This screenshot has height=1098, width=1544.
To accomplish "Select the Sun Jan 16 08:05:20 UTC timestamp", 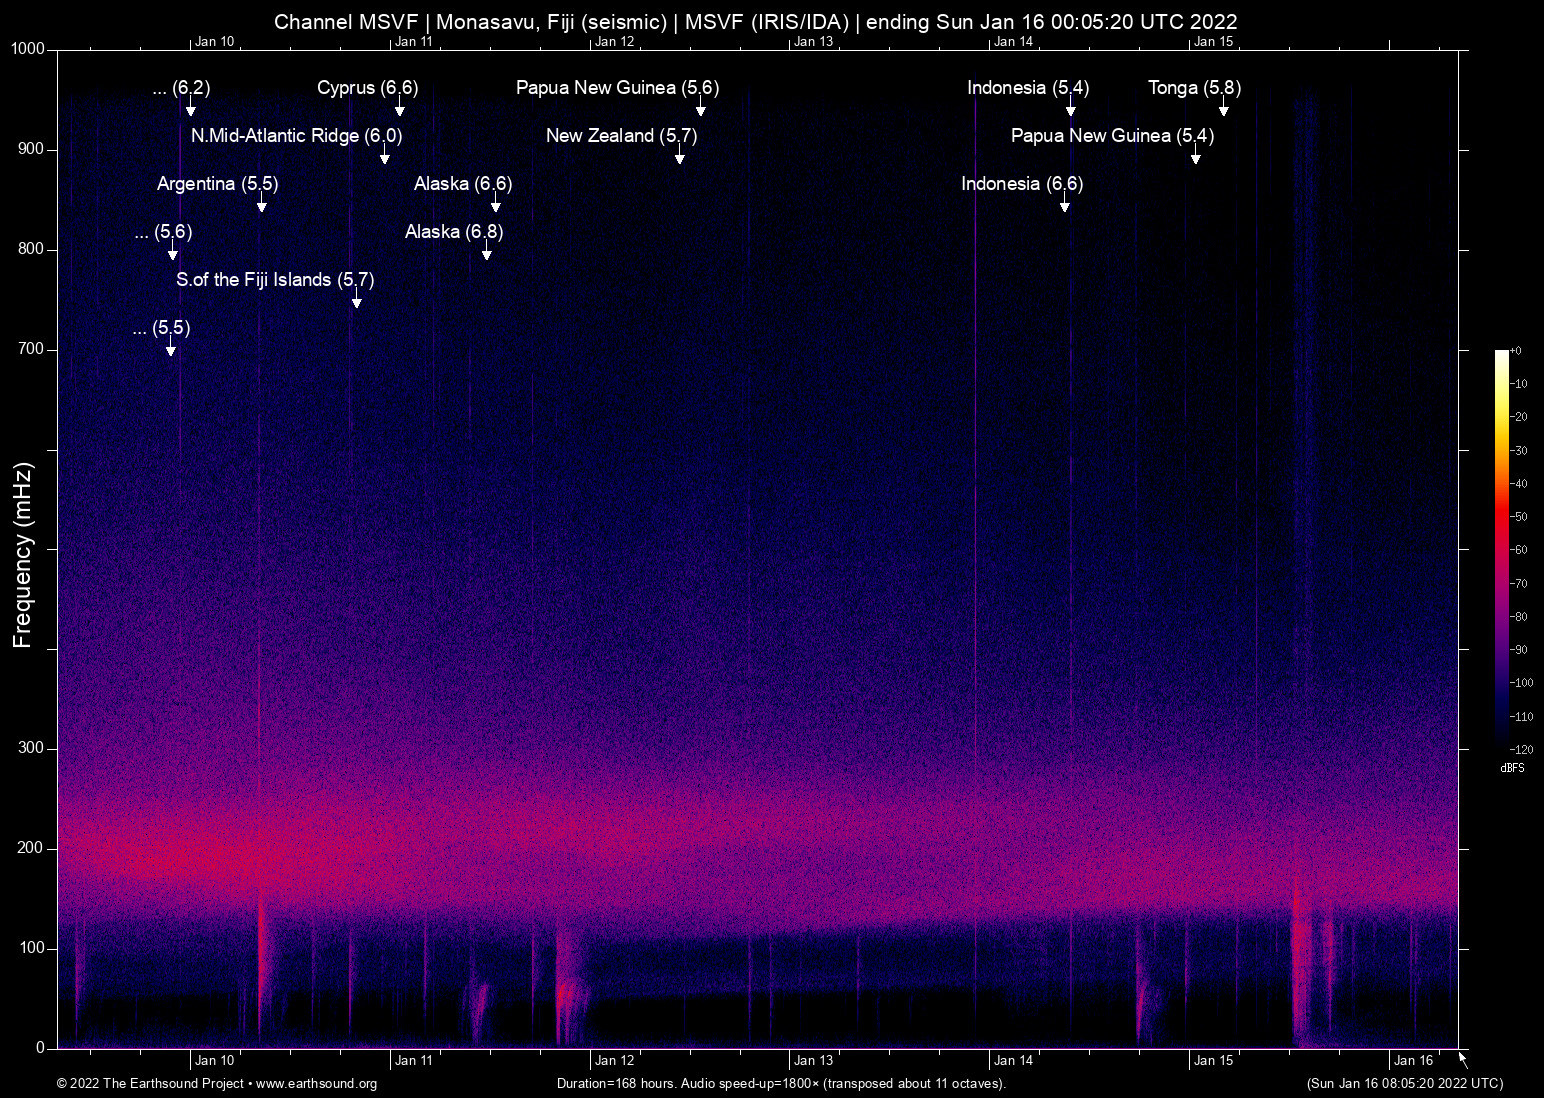I will pyautogui.click(x=1404, y=1084).
